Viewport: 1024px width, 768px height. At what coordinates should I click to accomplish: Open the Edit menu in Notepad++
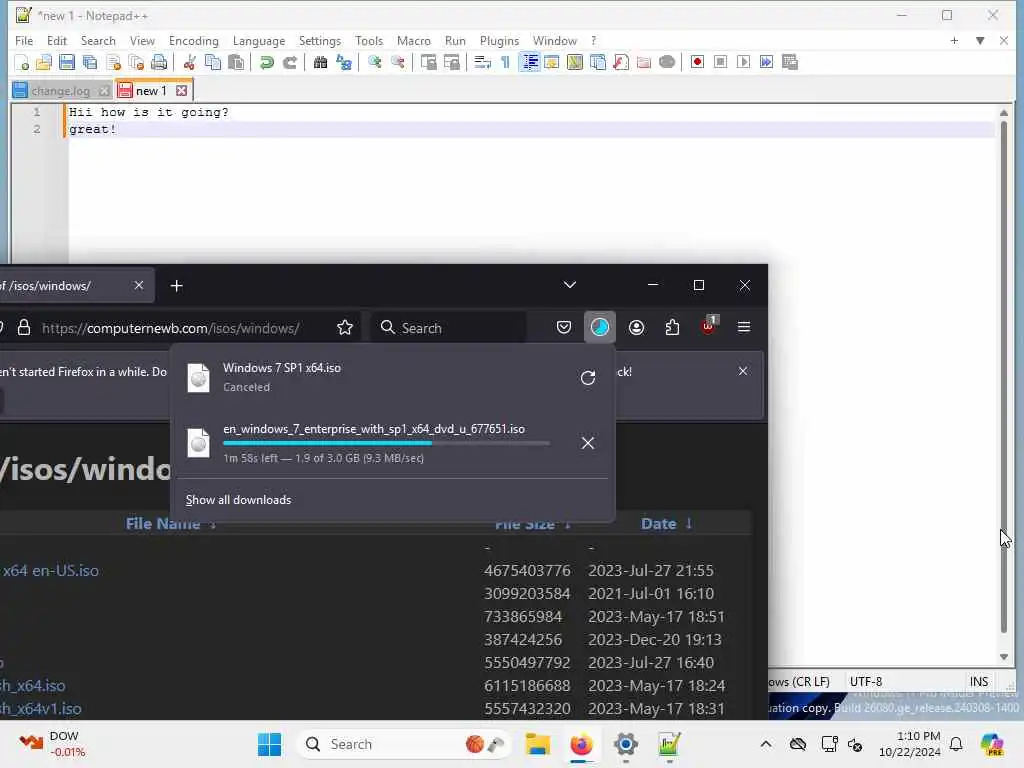click(57, 40)
